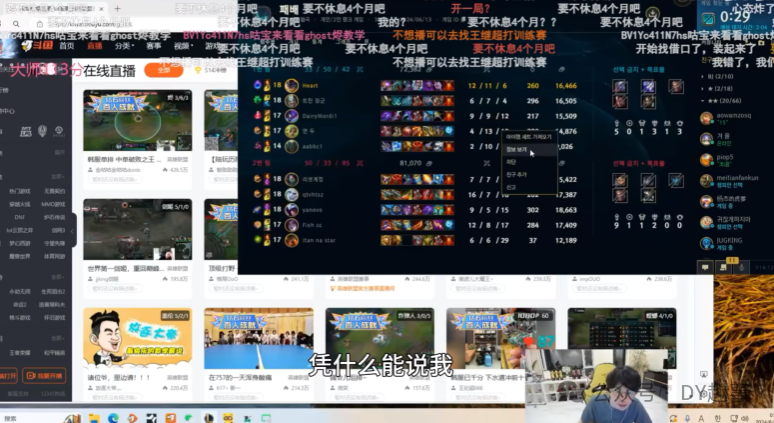The image size is (774, 423).
Task: Click qtvhtsz's champion portrait in scoreboard
Action: point(291,194)
